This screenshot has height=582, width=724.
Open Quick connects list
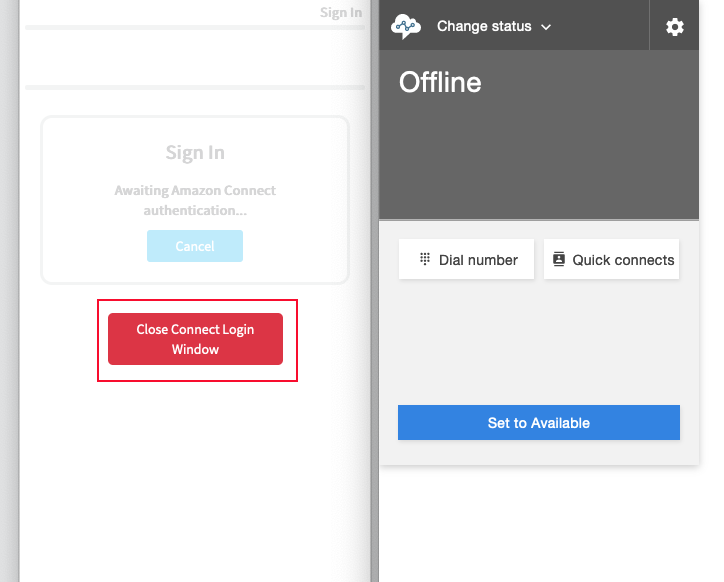[611, 259]
